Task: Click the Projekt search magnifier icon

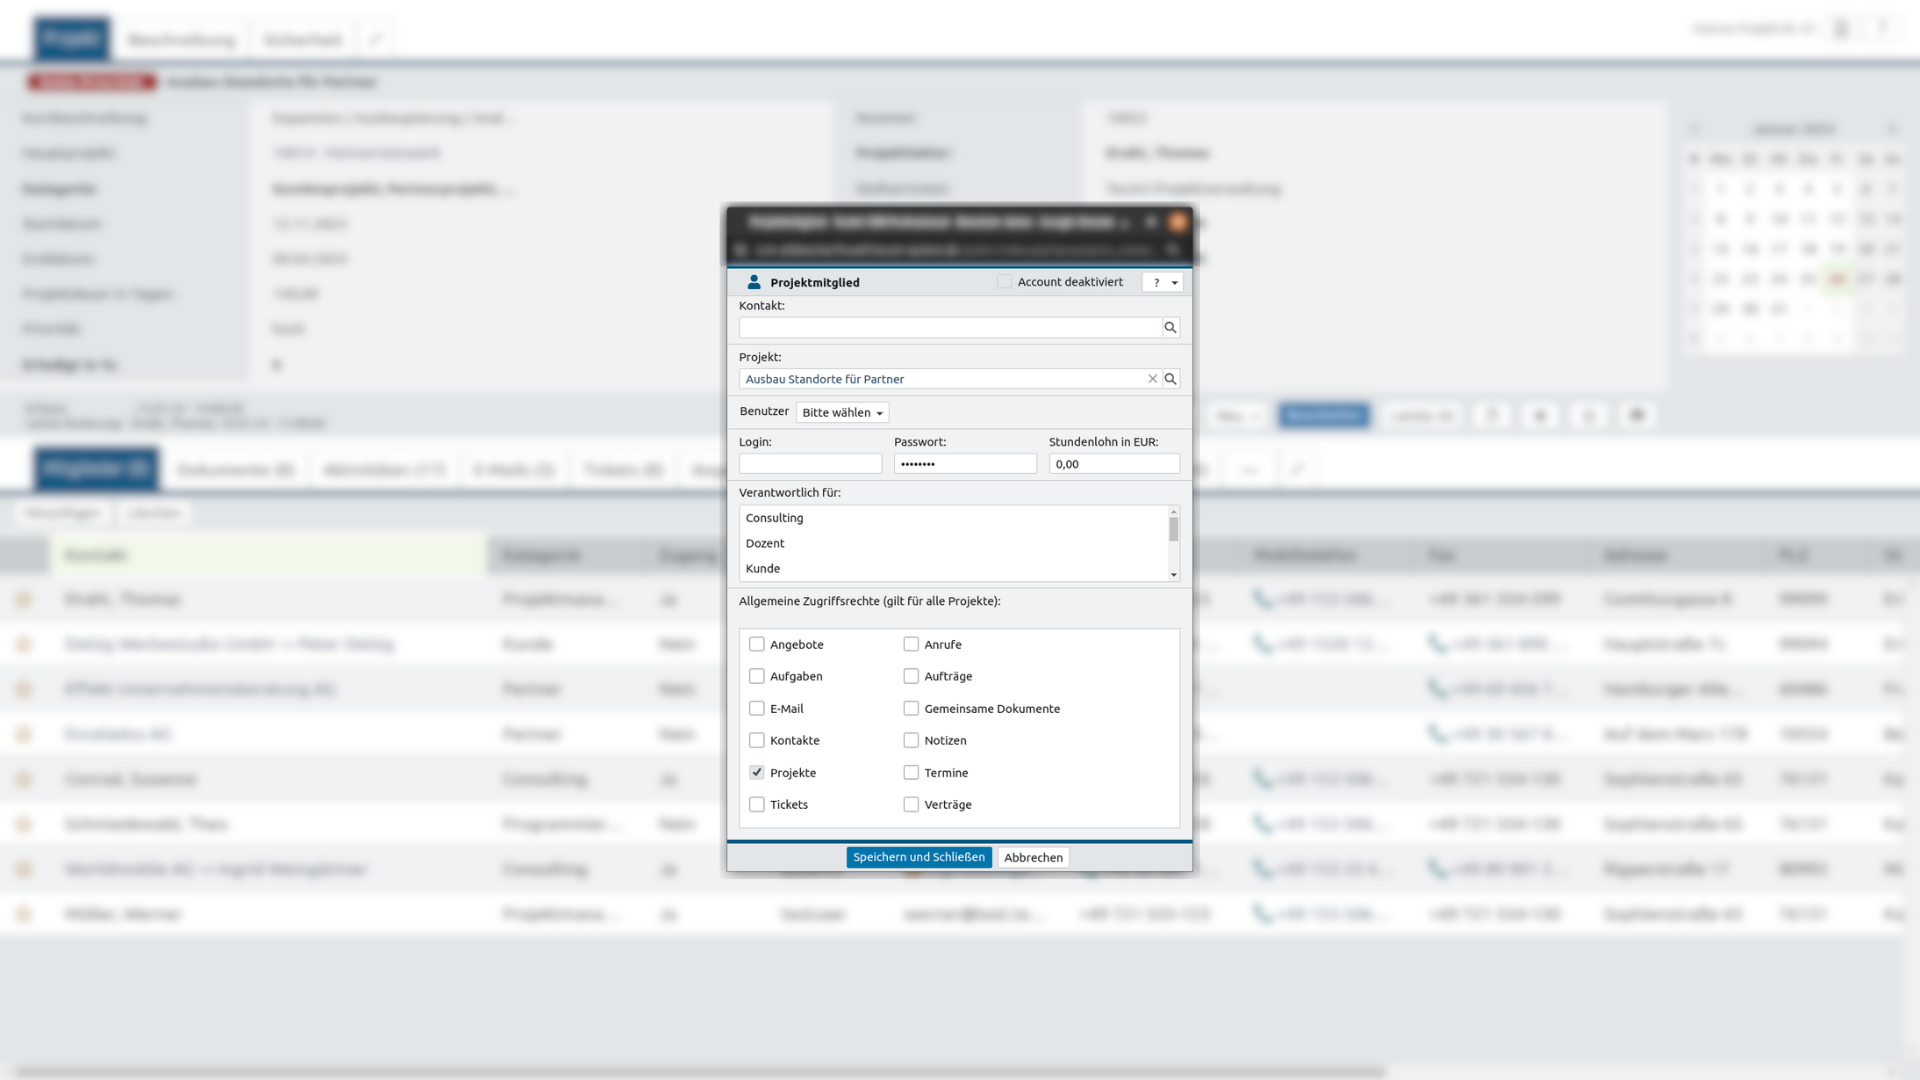Action: [x=1170, y=379]
